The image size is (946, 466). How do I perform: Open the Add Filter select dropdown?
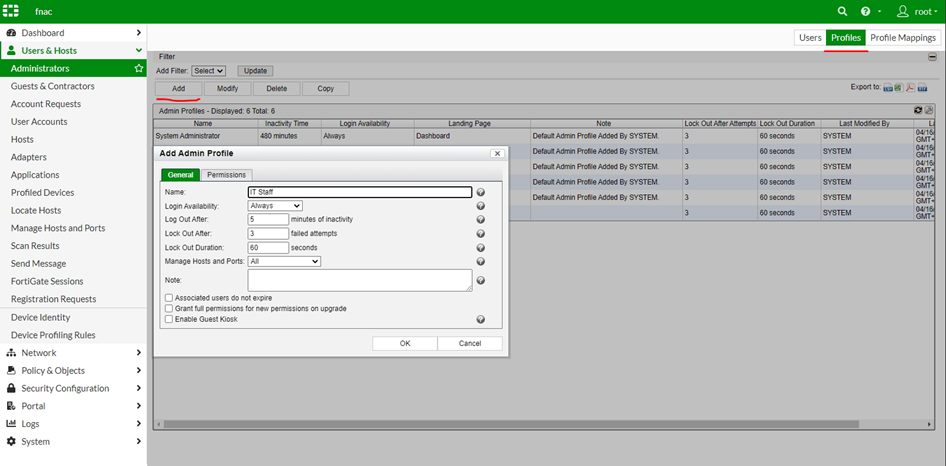(209, 71)
